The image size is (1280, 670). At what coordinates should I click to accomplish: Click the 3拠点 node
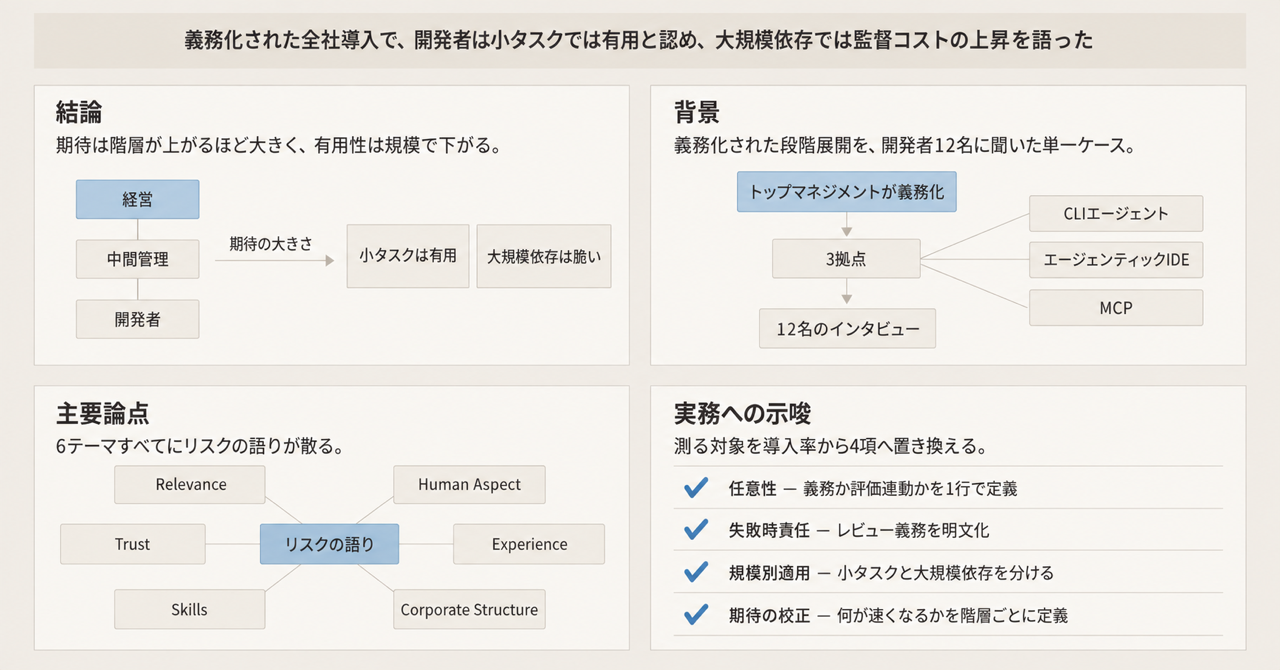(x=847, y=259)
